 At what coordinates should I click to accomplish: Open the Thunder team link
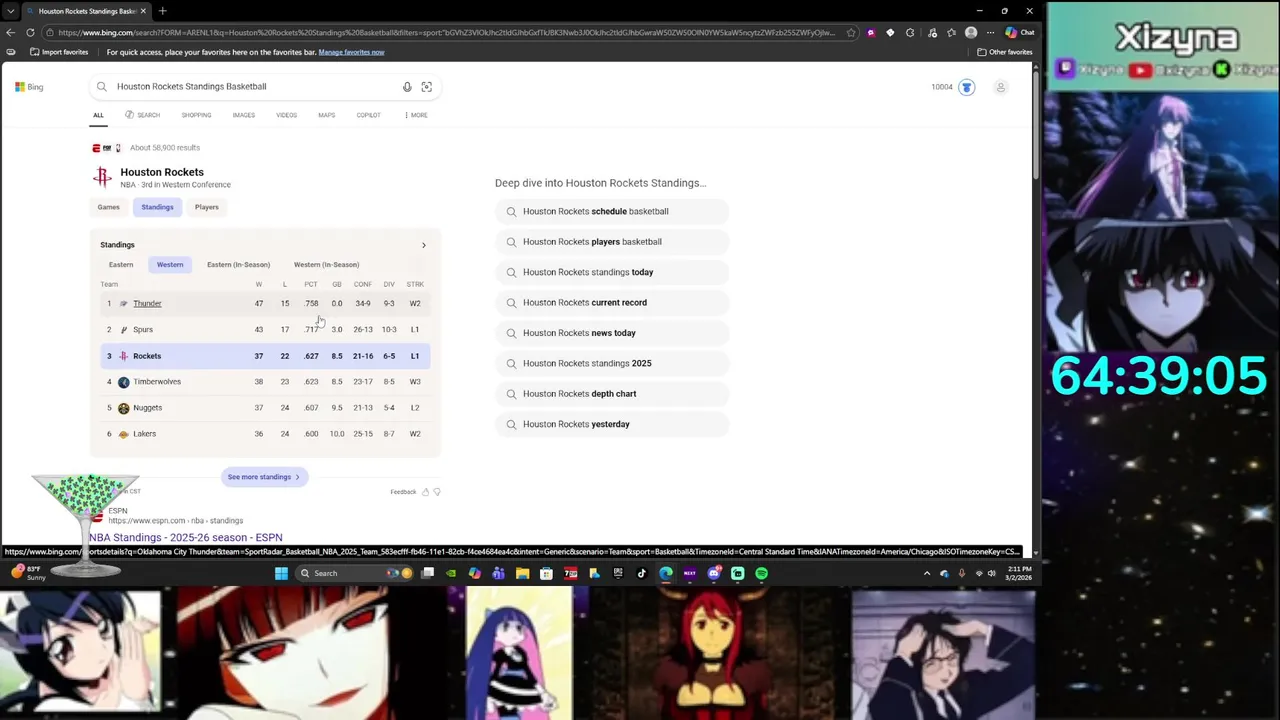[147, 303]
